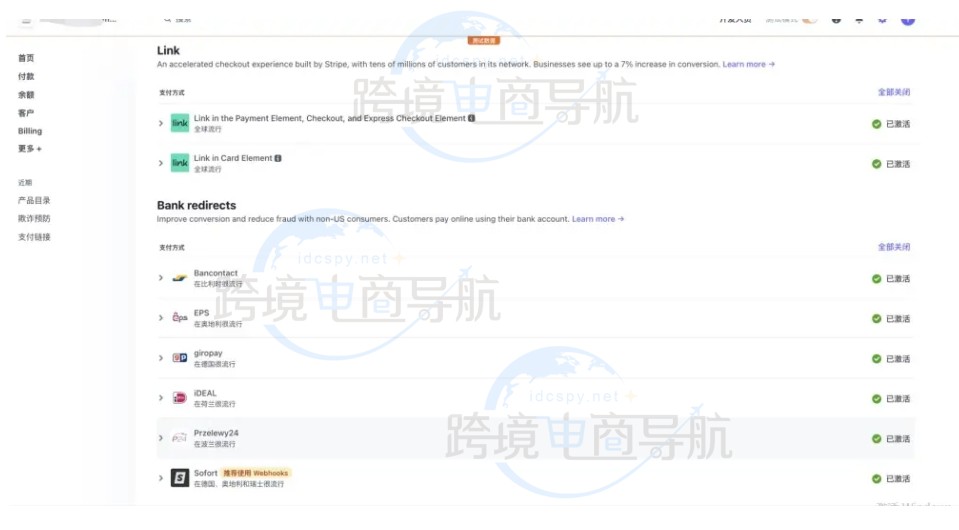Expand the Przelewy24 payment method row
The image size is (959, 530).
pos(161,438)
